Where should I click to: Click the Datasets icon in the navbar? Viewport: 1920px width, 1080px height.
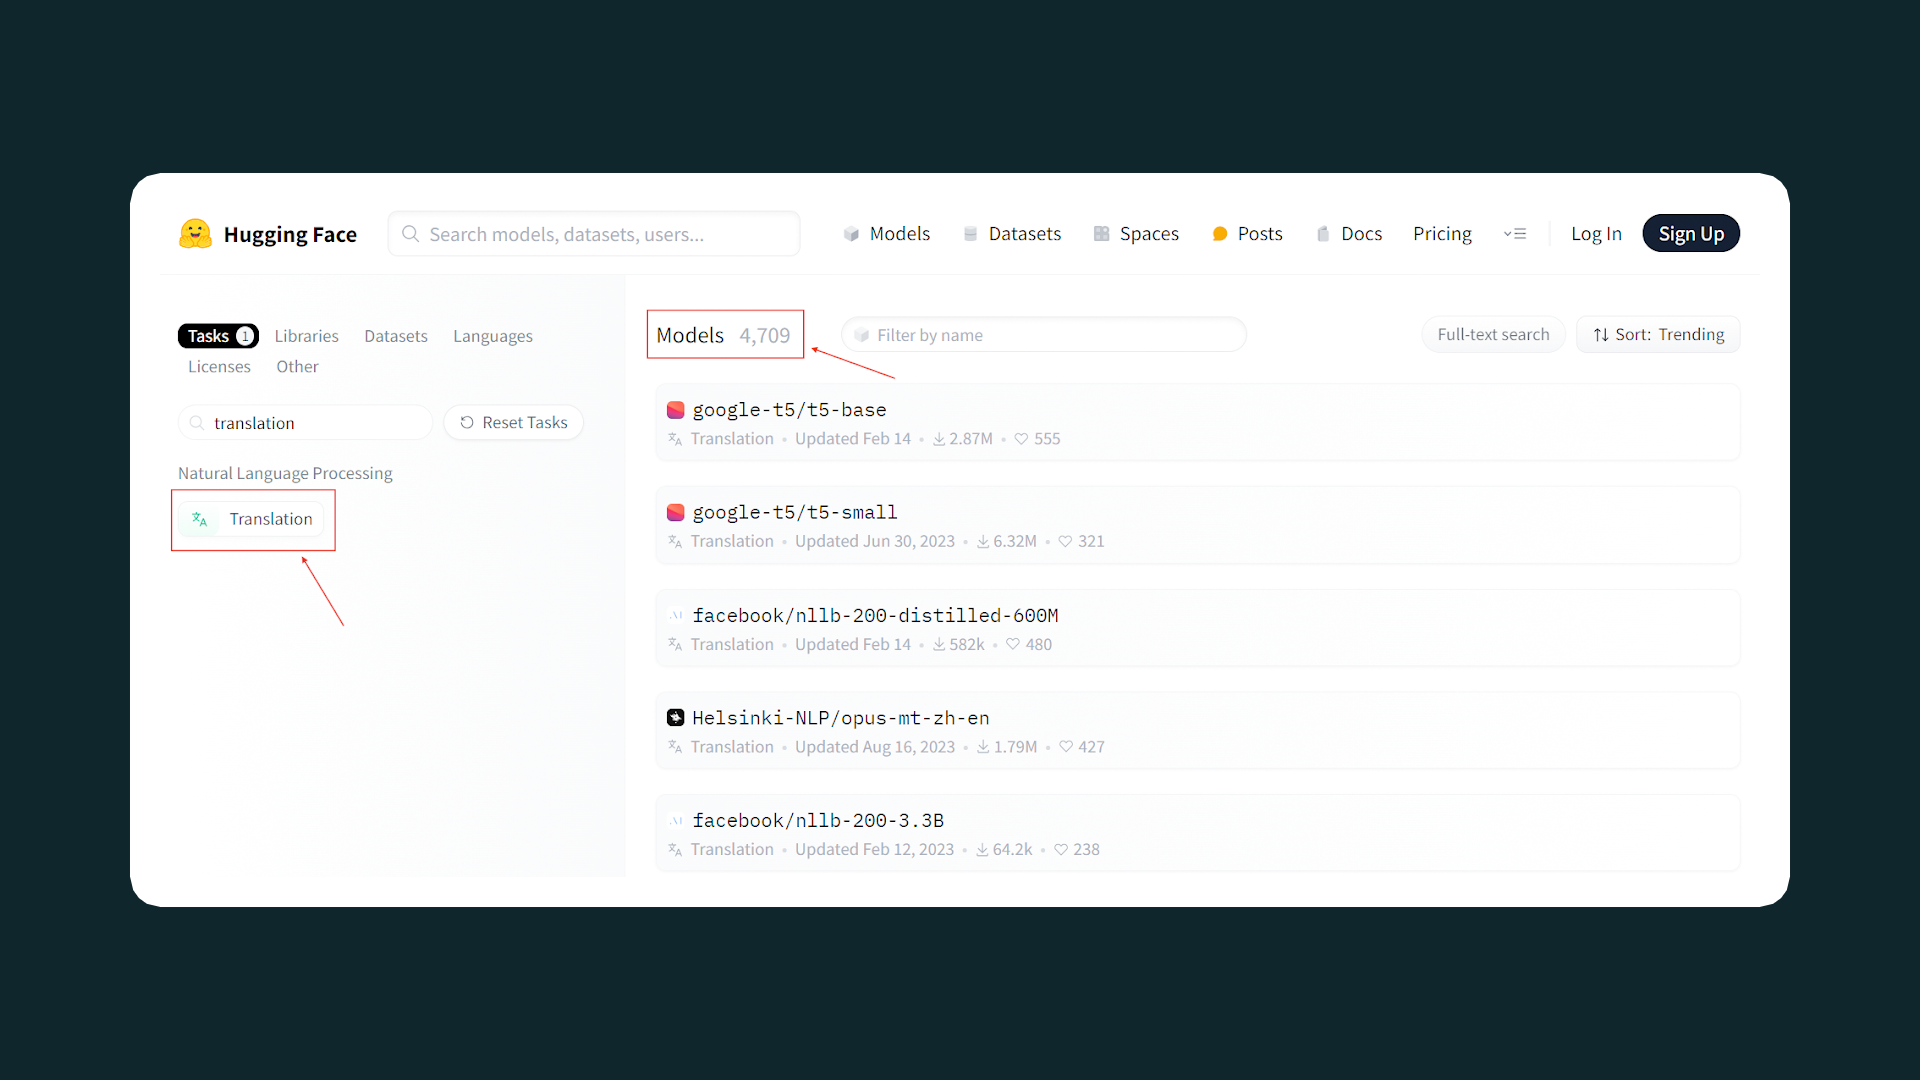970,234
